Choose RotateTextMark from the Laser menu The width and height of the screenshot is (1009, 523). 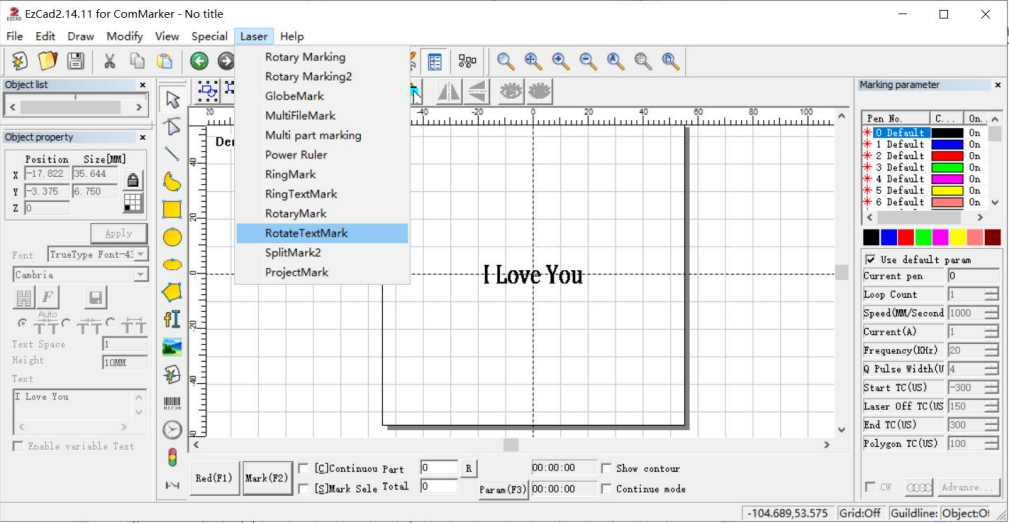tap(306, 233)
